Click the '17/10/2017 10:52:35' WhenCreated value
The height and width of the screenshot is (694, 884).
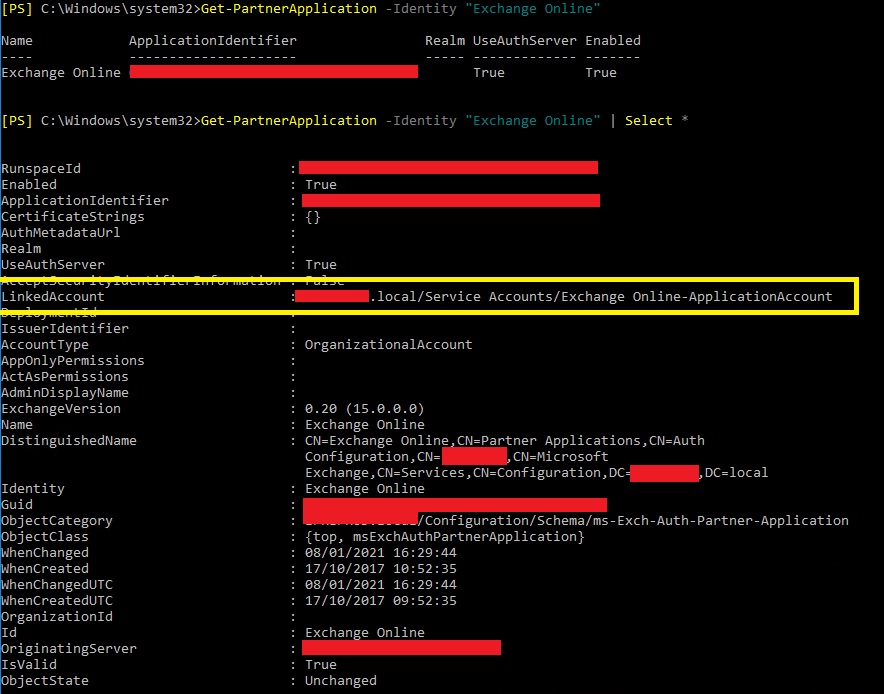coord(381,568)
